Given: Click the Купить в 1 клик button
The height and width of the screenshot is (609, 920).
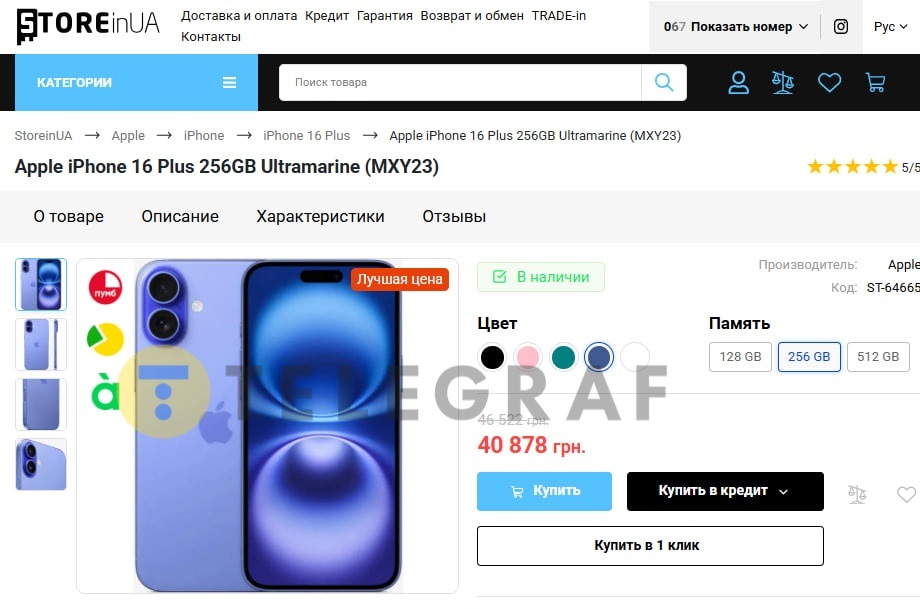Looking at the screenshot, I should click(650, 546).
